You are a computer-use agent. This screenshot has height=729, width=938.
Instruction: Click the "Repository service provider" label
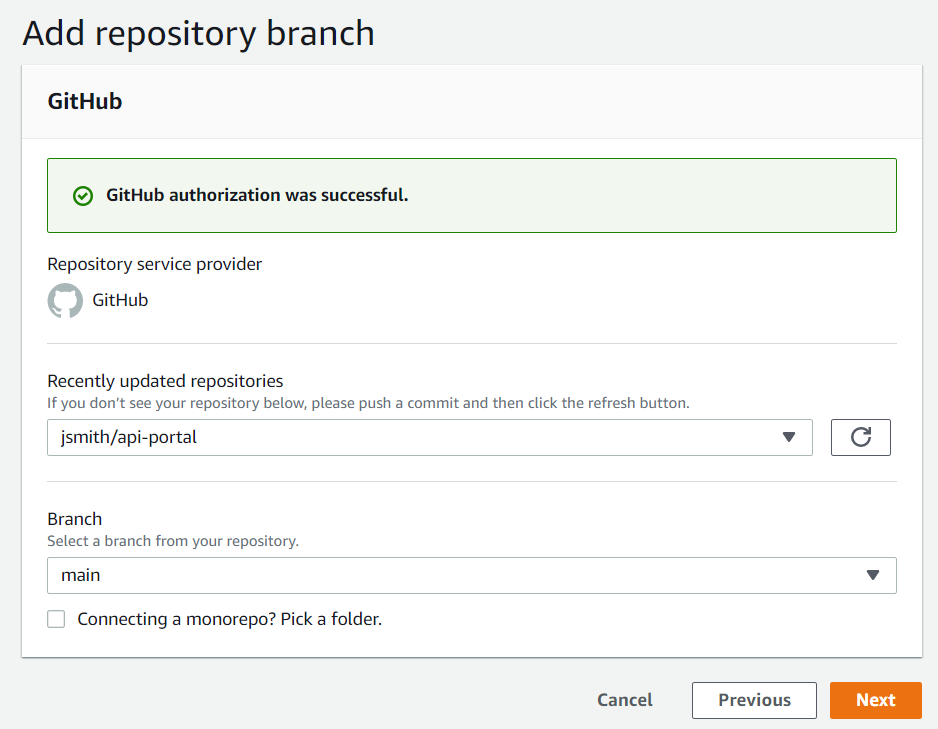point(155,264)
